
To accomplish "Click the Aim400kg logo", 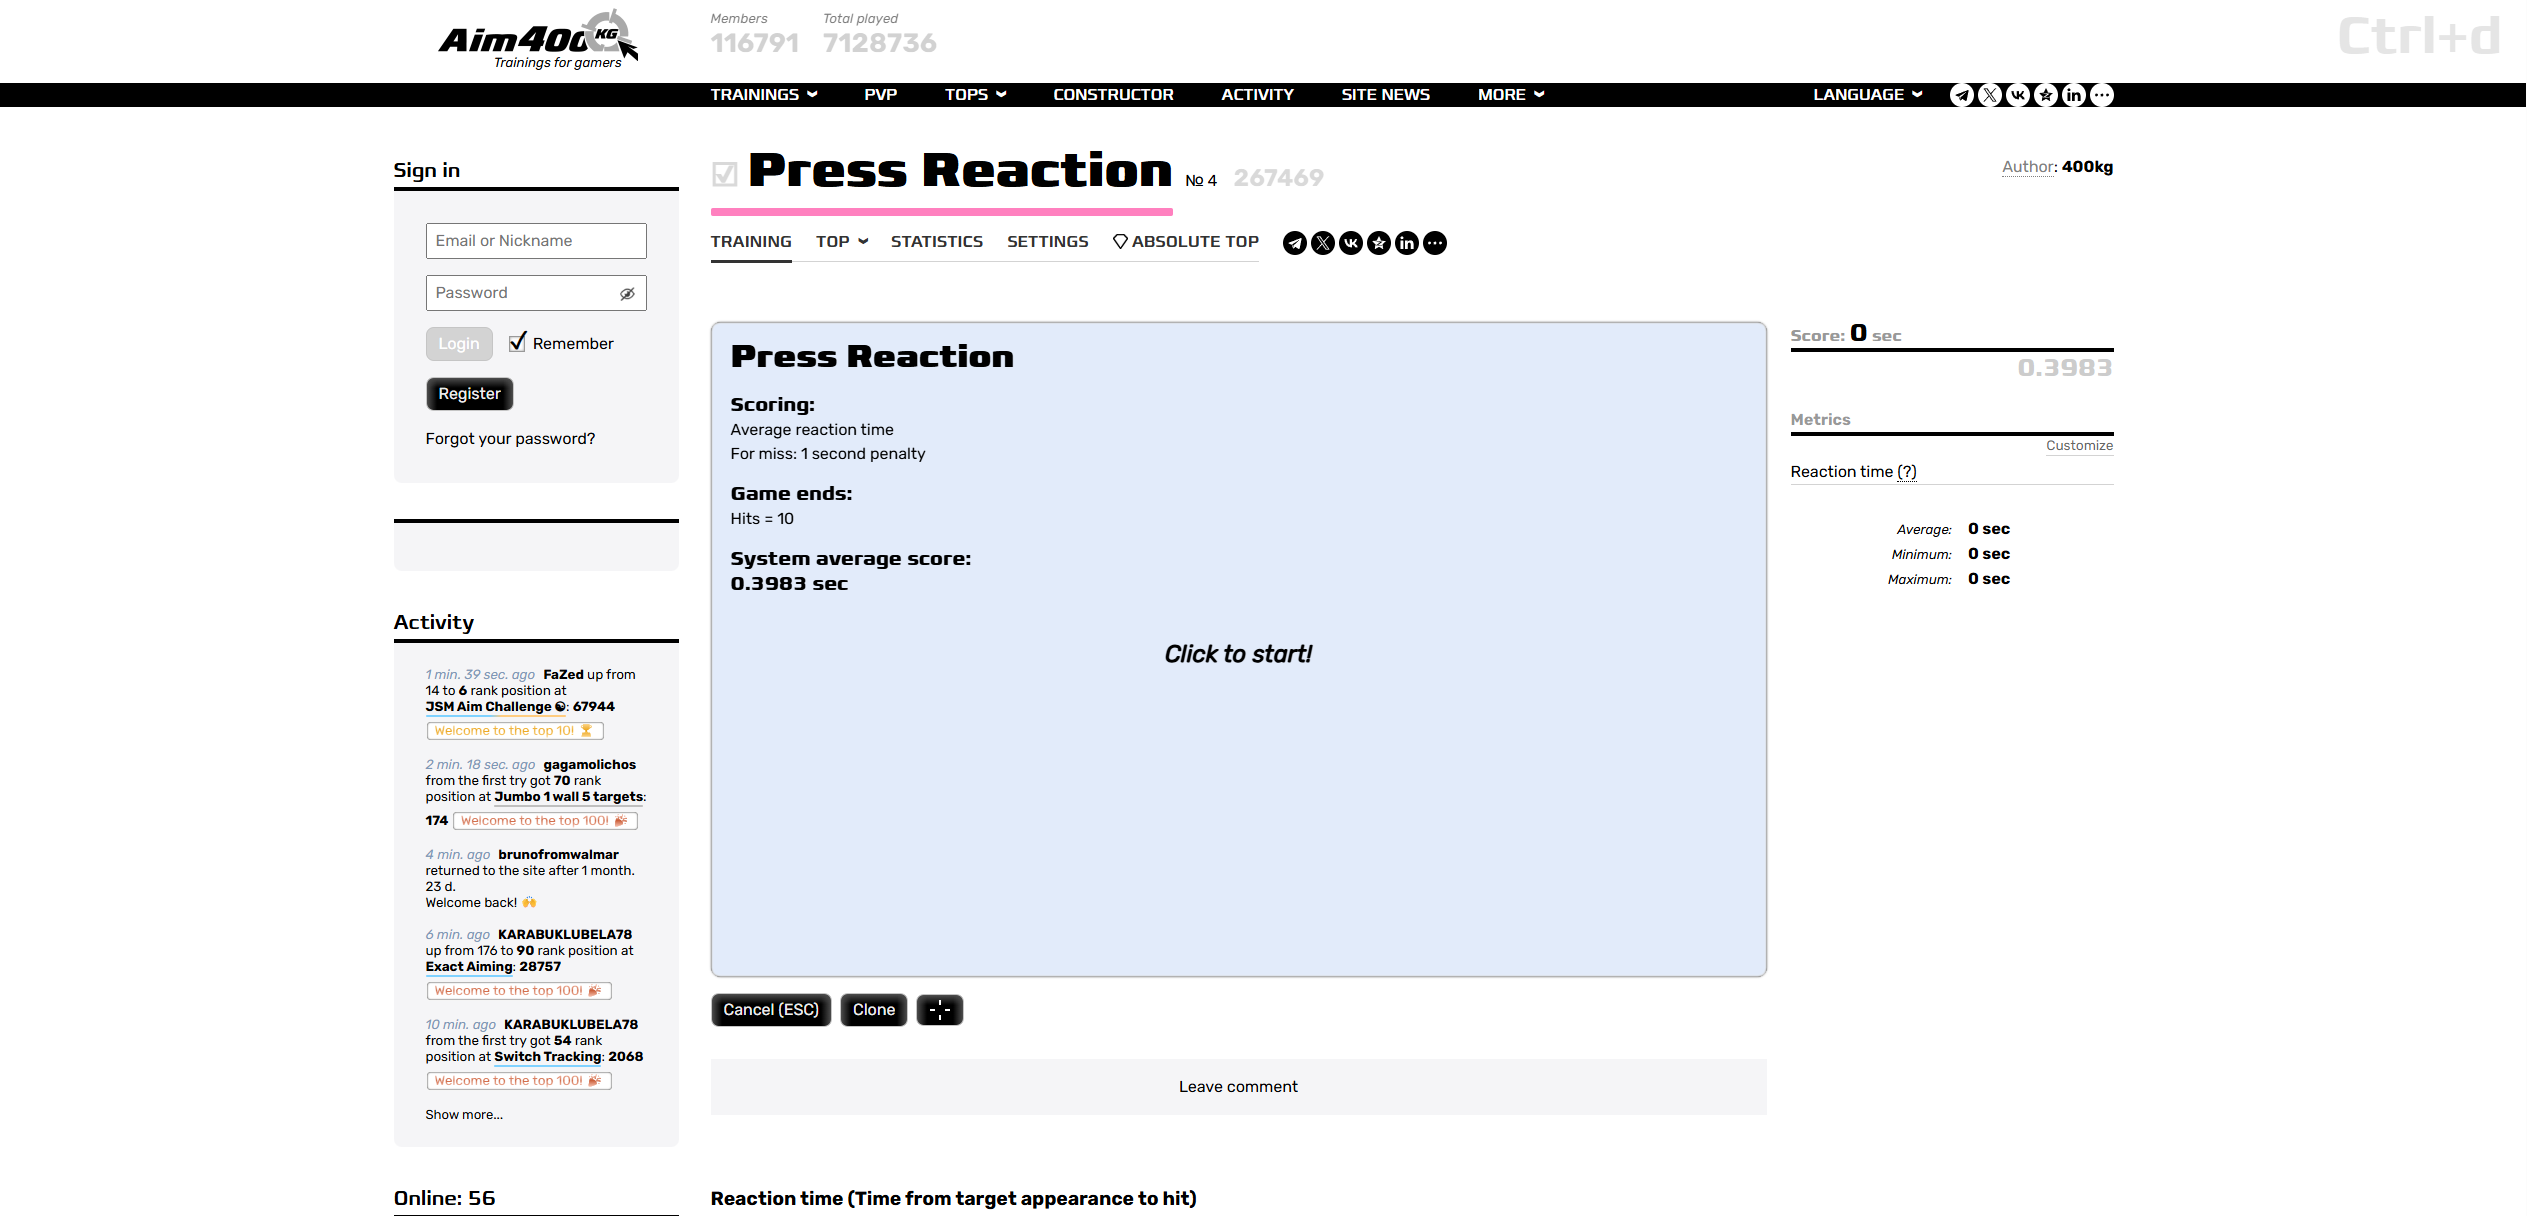I will tap(538, 40).
